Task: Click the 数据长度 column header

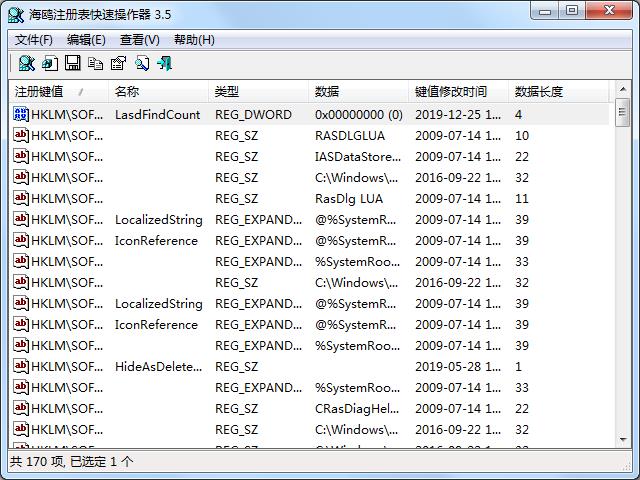Action: point(540,92)
